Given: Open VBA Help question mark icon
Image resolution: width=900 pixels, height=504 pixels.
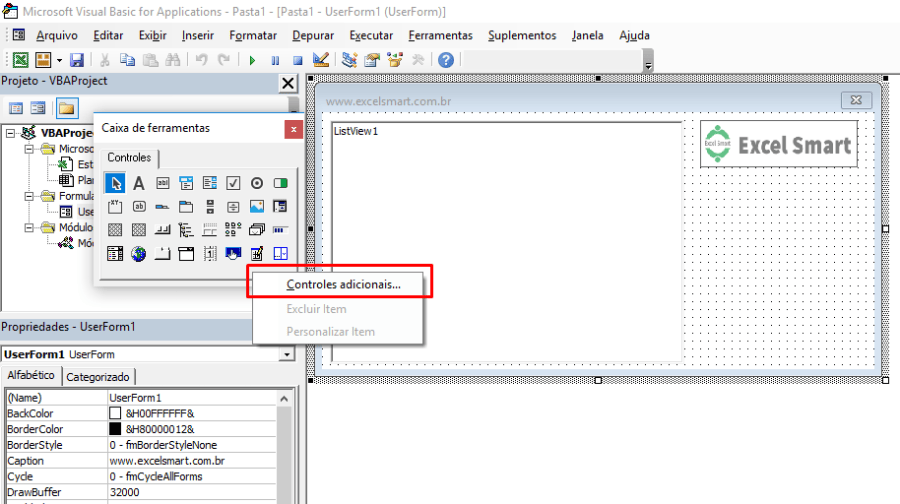Looking at the screenshot, I should [x=446, y=60].
